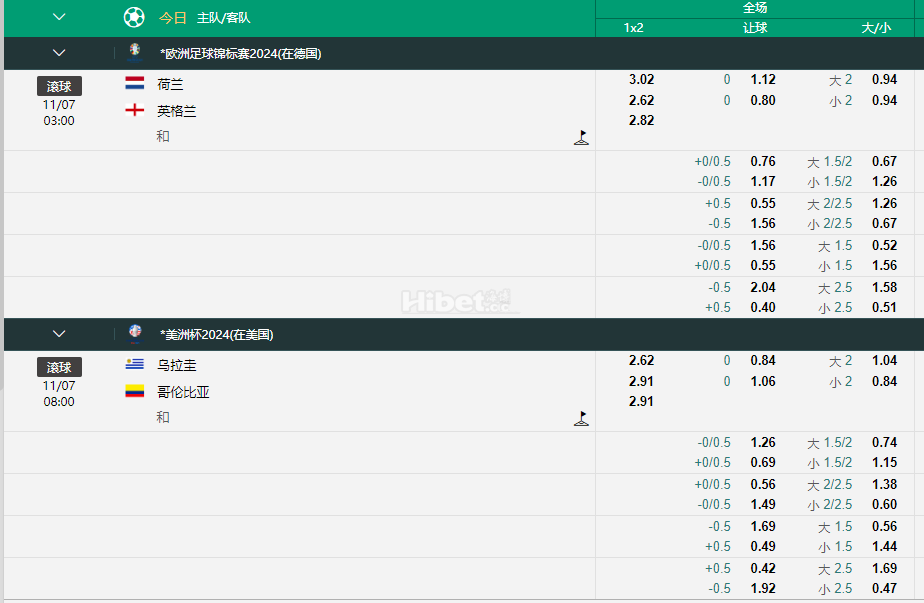Screen dimensions: 924x603
Task: Select handicap -0.5 odds 1.92
Action: point(763,589)
